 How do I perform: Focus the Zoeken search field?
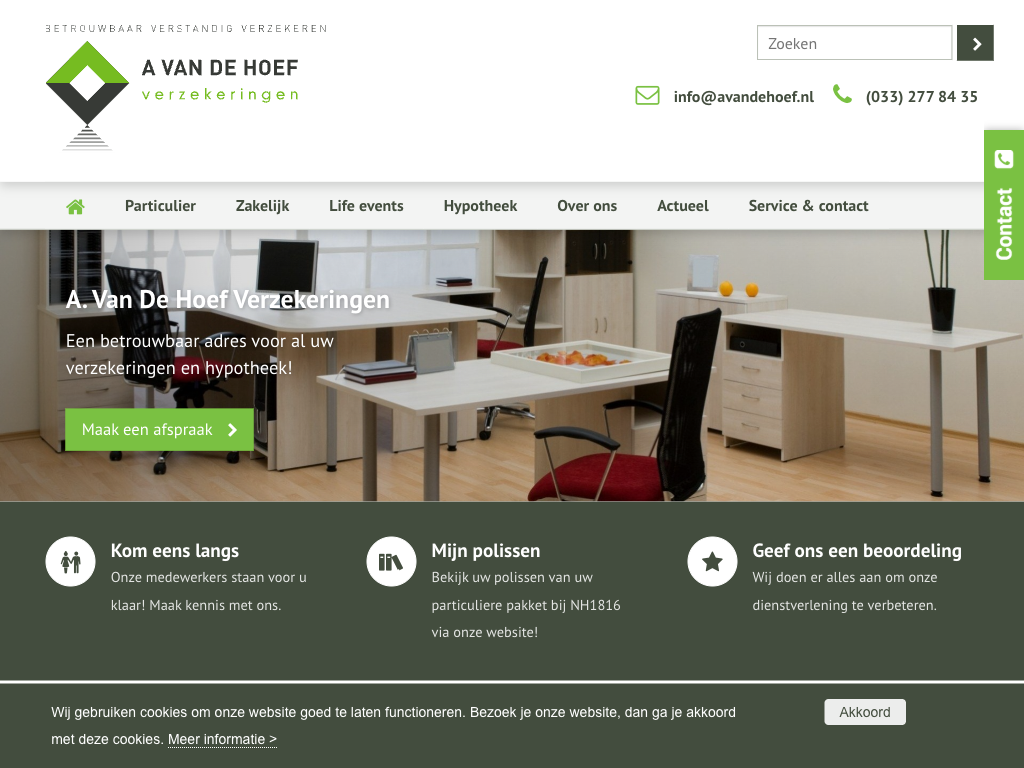(x=854, y=43)
